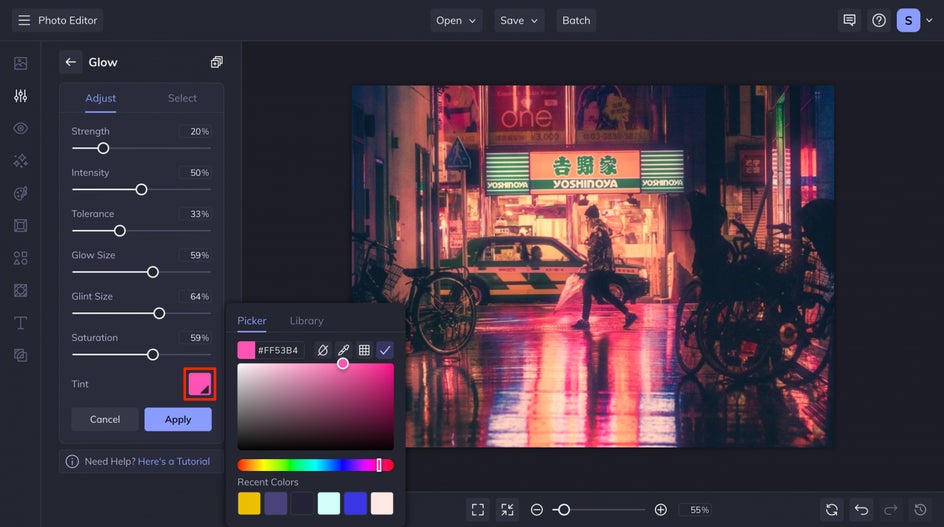Open the Text tool in sidebar
Viewport: 944px width, 527px height.
[20, 323]
